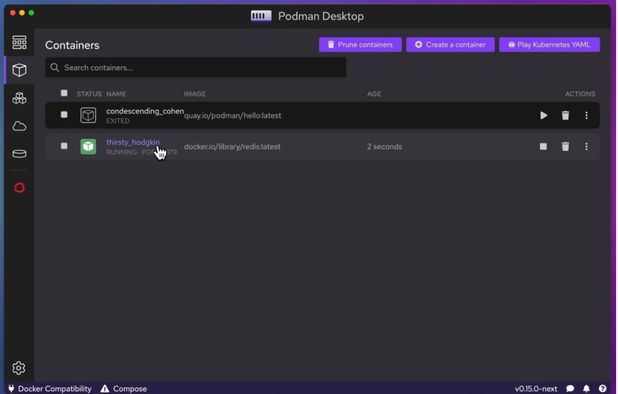This screenshot has height=394, width=618.
Task: Click the exited status icon of condescending_cohen
Action: click(x=88, y=115)
